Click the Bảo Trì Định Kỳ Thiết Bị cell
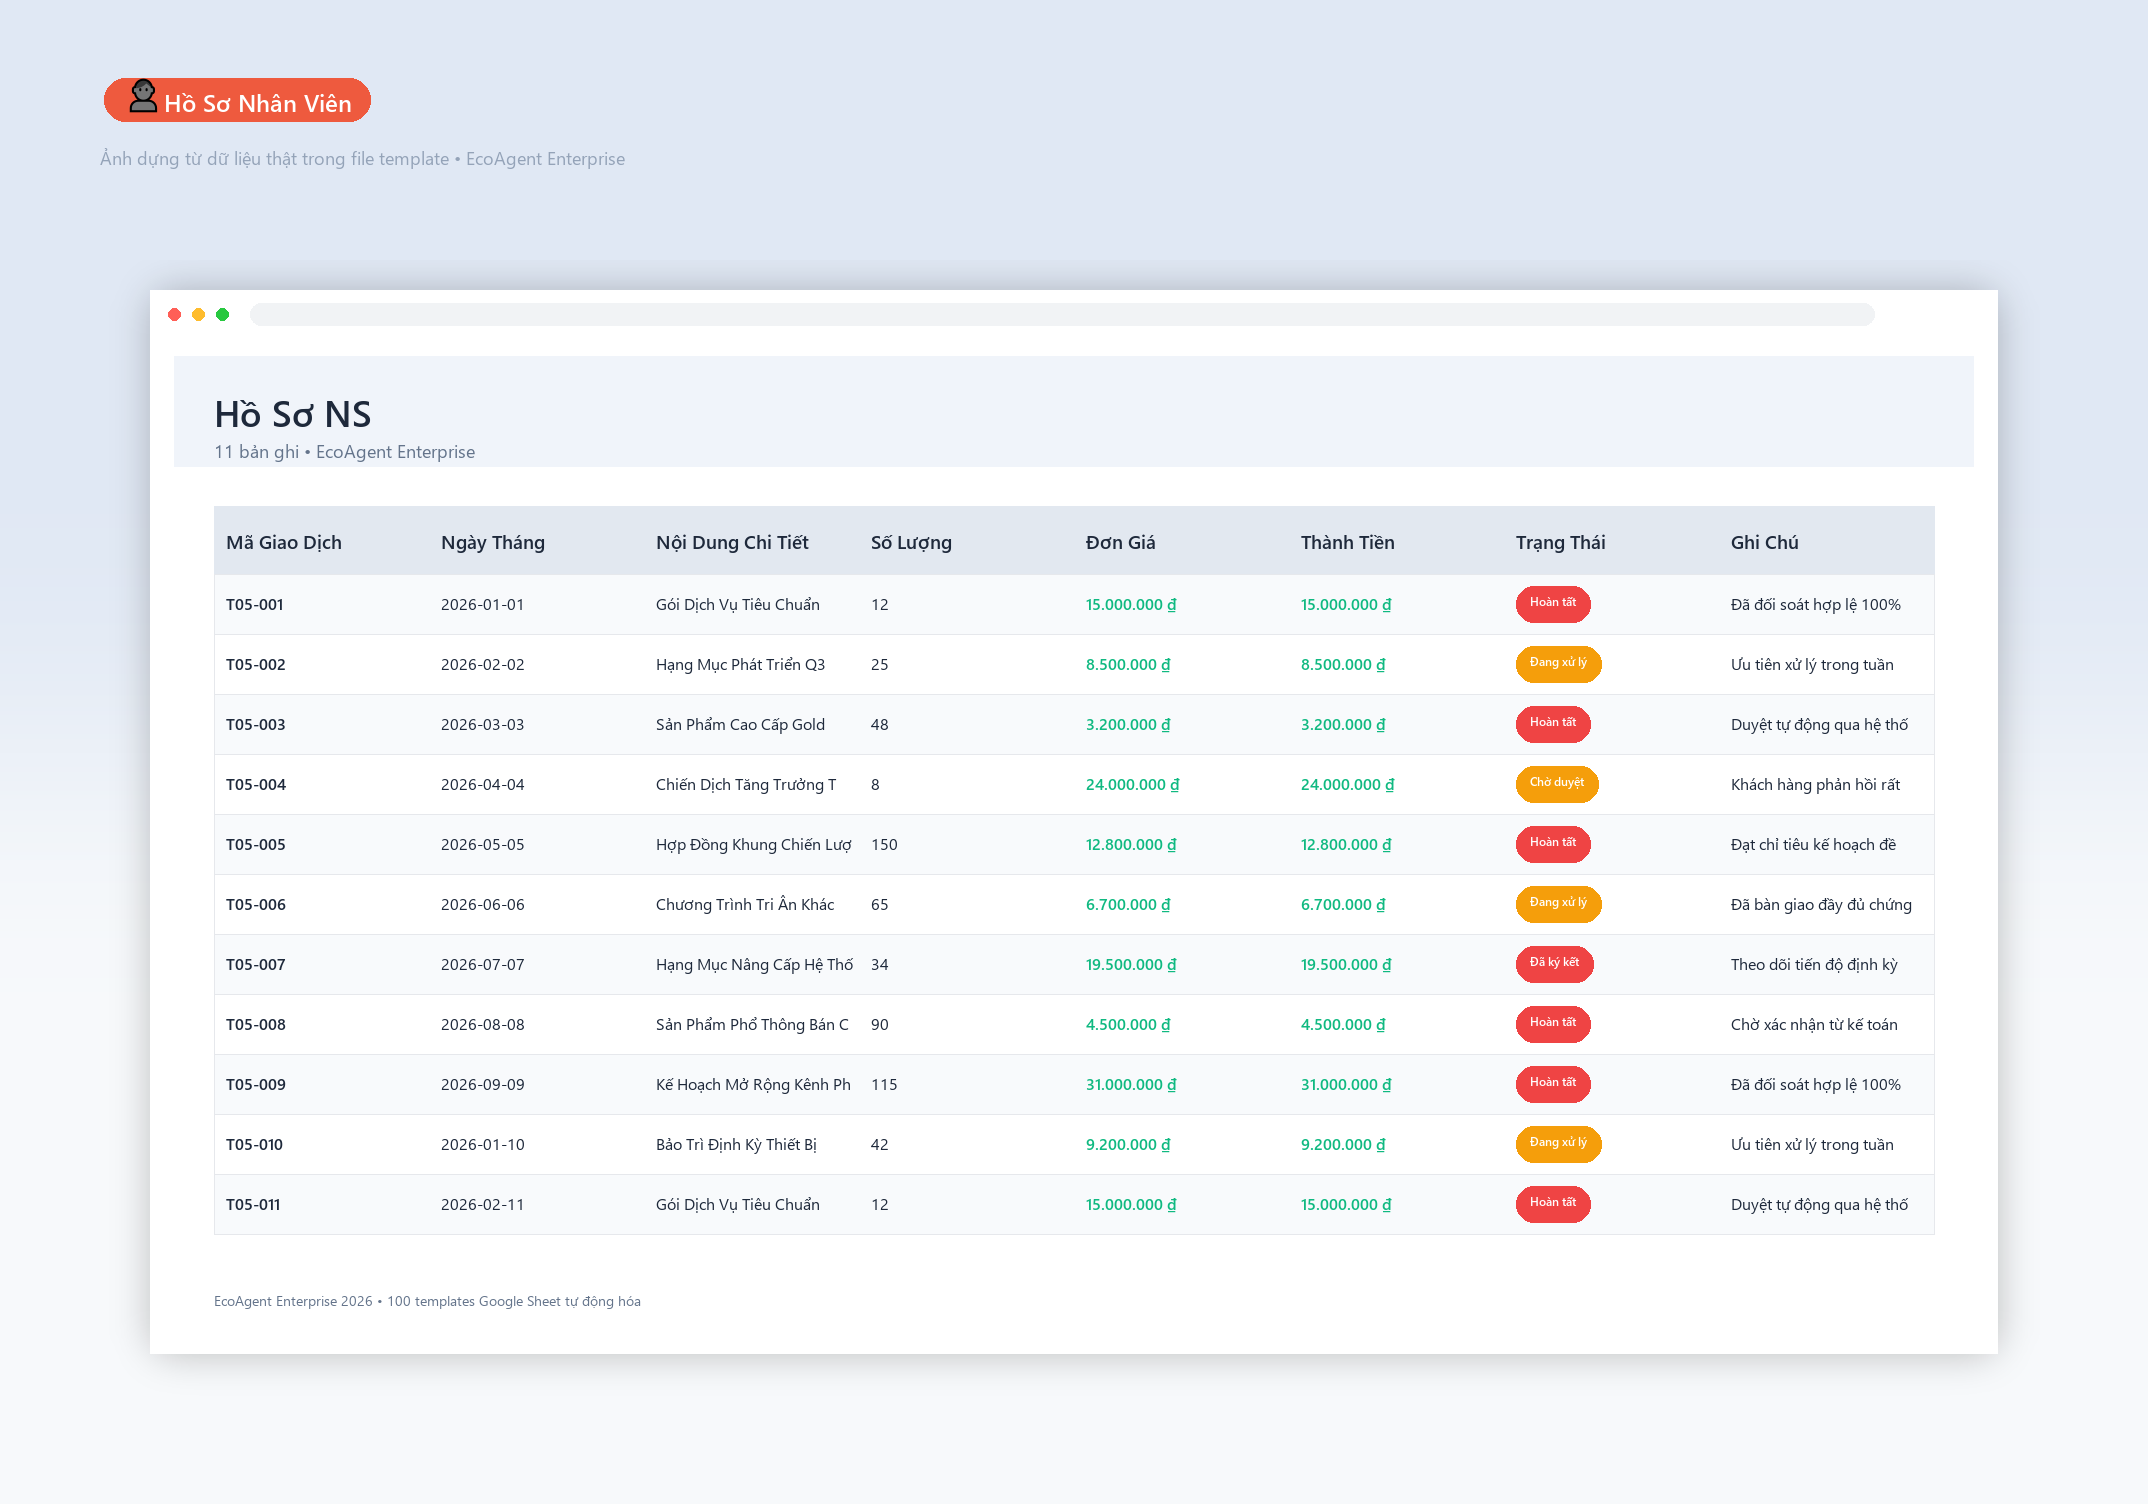Image resolution: width=2148 pixels, height=1504 pixels. (x=736, y=1144)
